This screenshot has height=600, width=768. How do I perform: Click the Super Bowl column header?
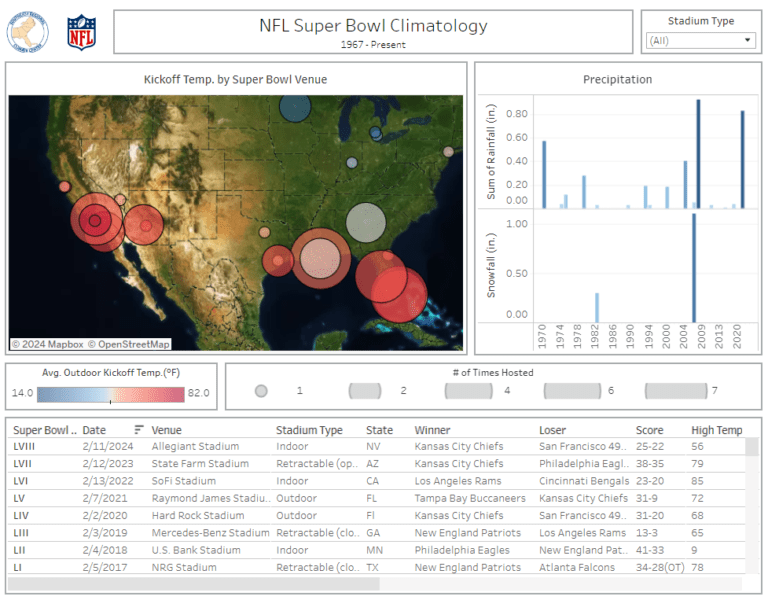45,430
